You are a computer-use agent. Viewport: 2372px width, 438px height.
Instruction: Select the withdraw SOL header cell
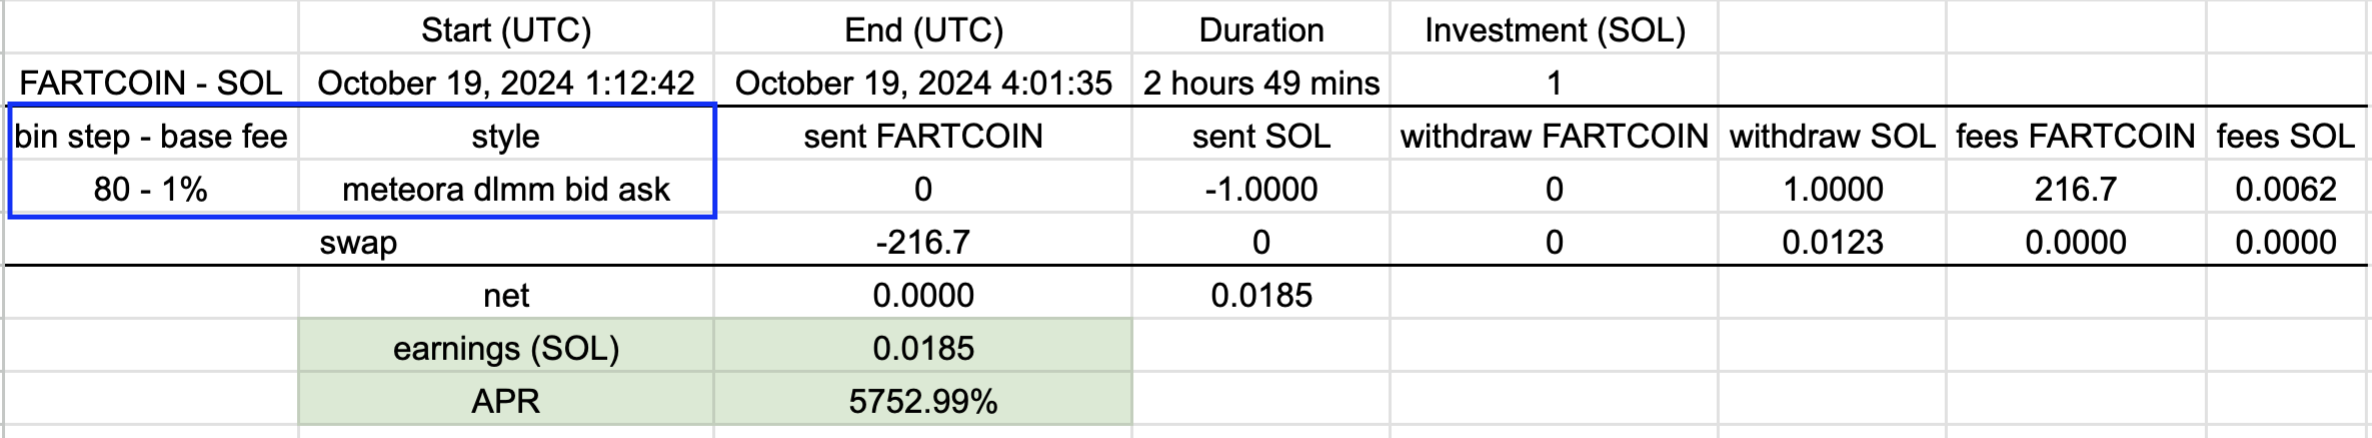tap(1832, 136)
